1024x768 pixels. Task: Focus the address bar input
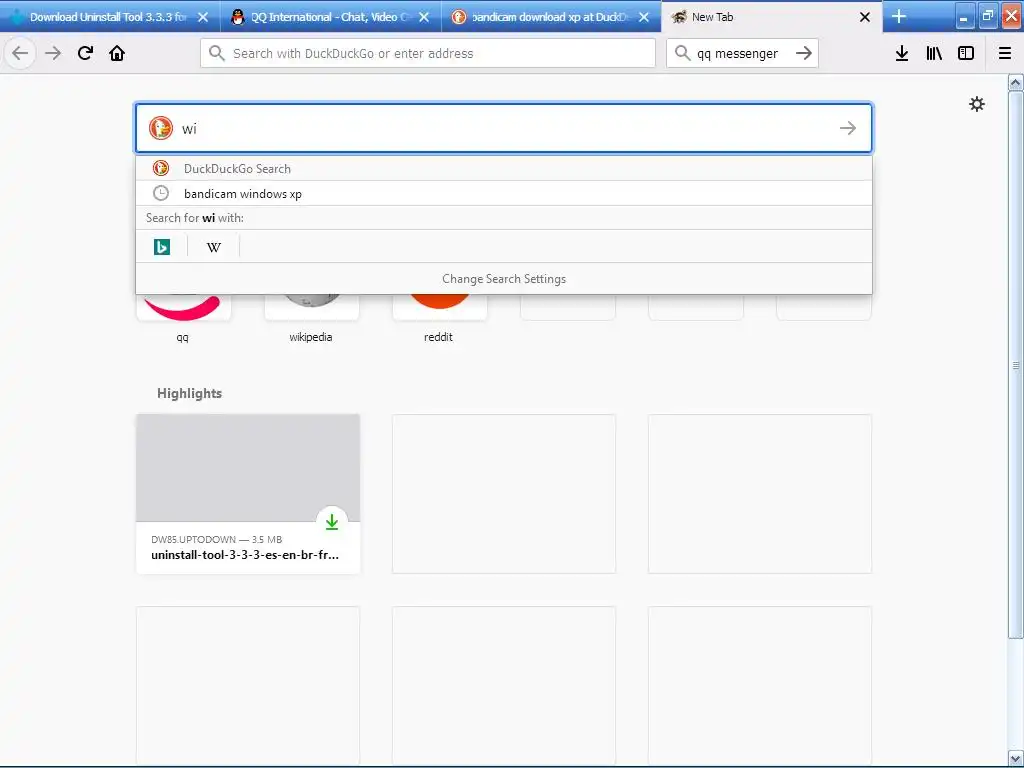click(x=428, y=53)
